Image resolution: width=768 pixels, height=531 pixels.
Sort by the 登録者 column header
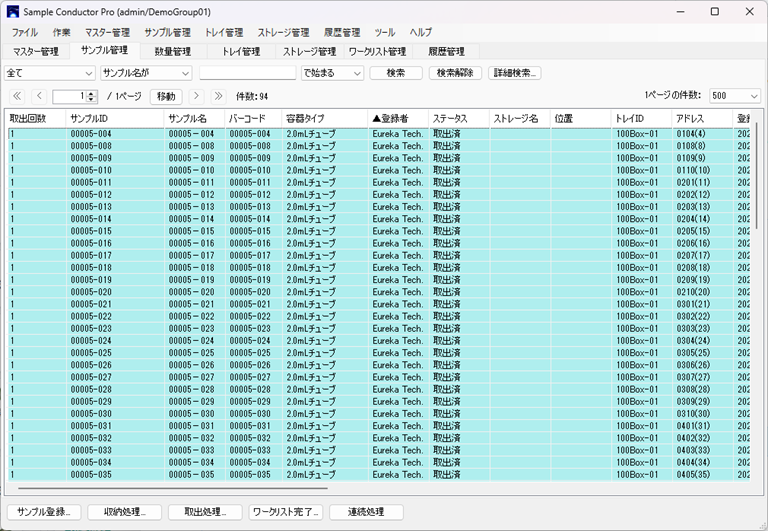tap(397, 119)
